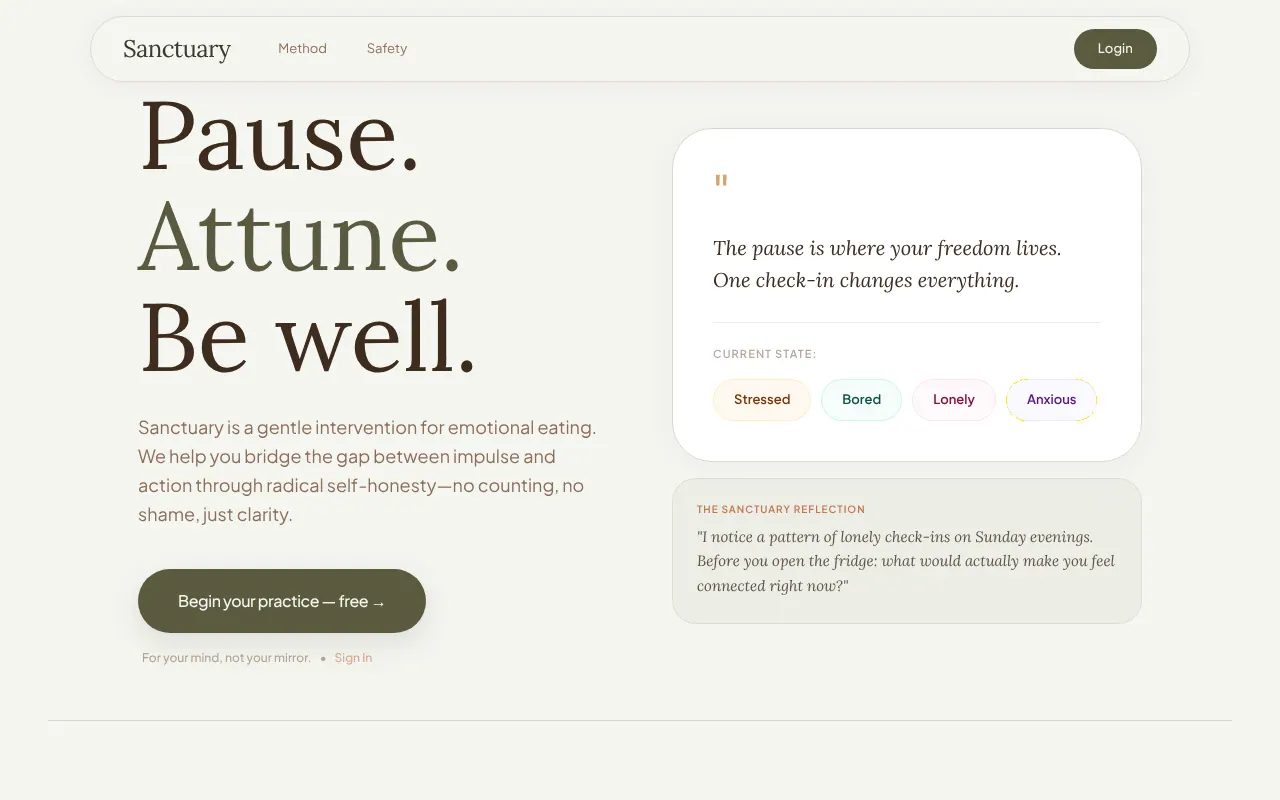The width and height of the screenshot is (1280, 800).
Task: Follow the Sign in link
Action: point(353,658)
